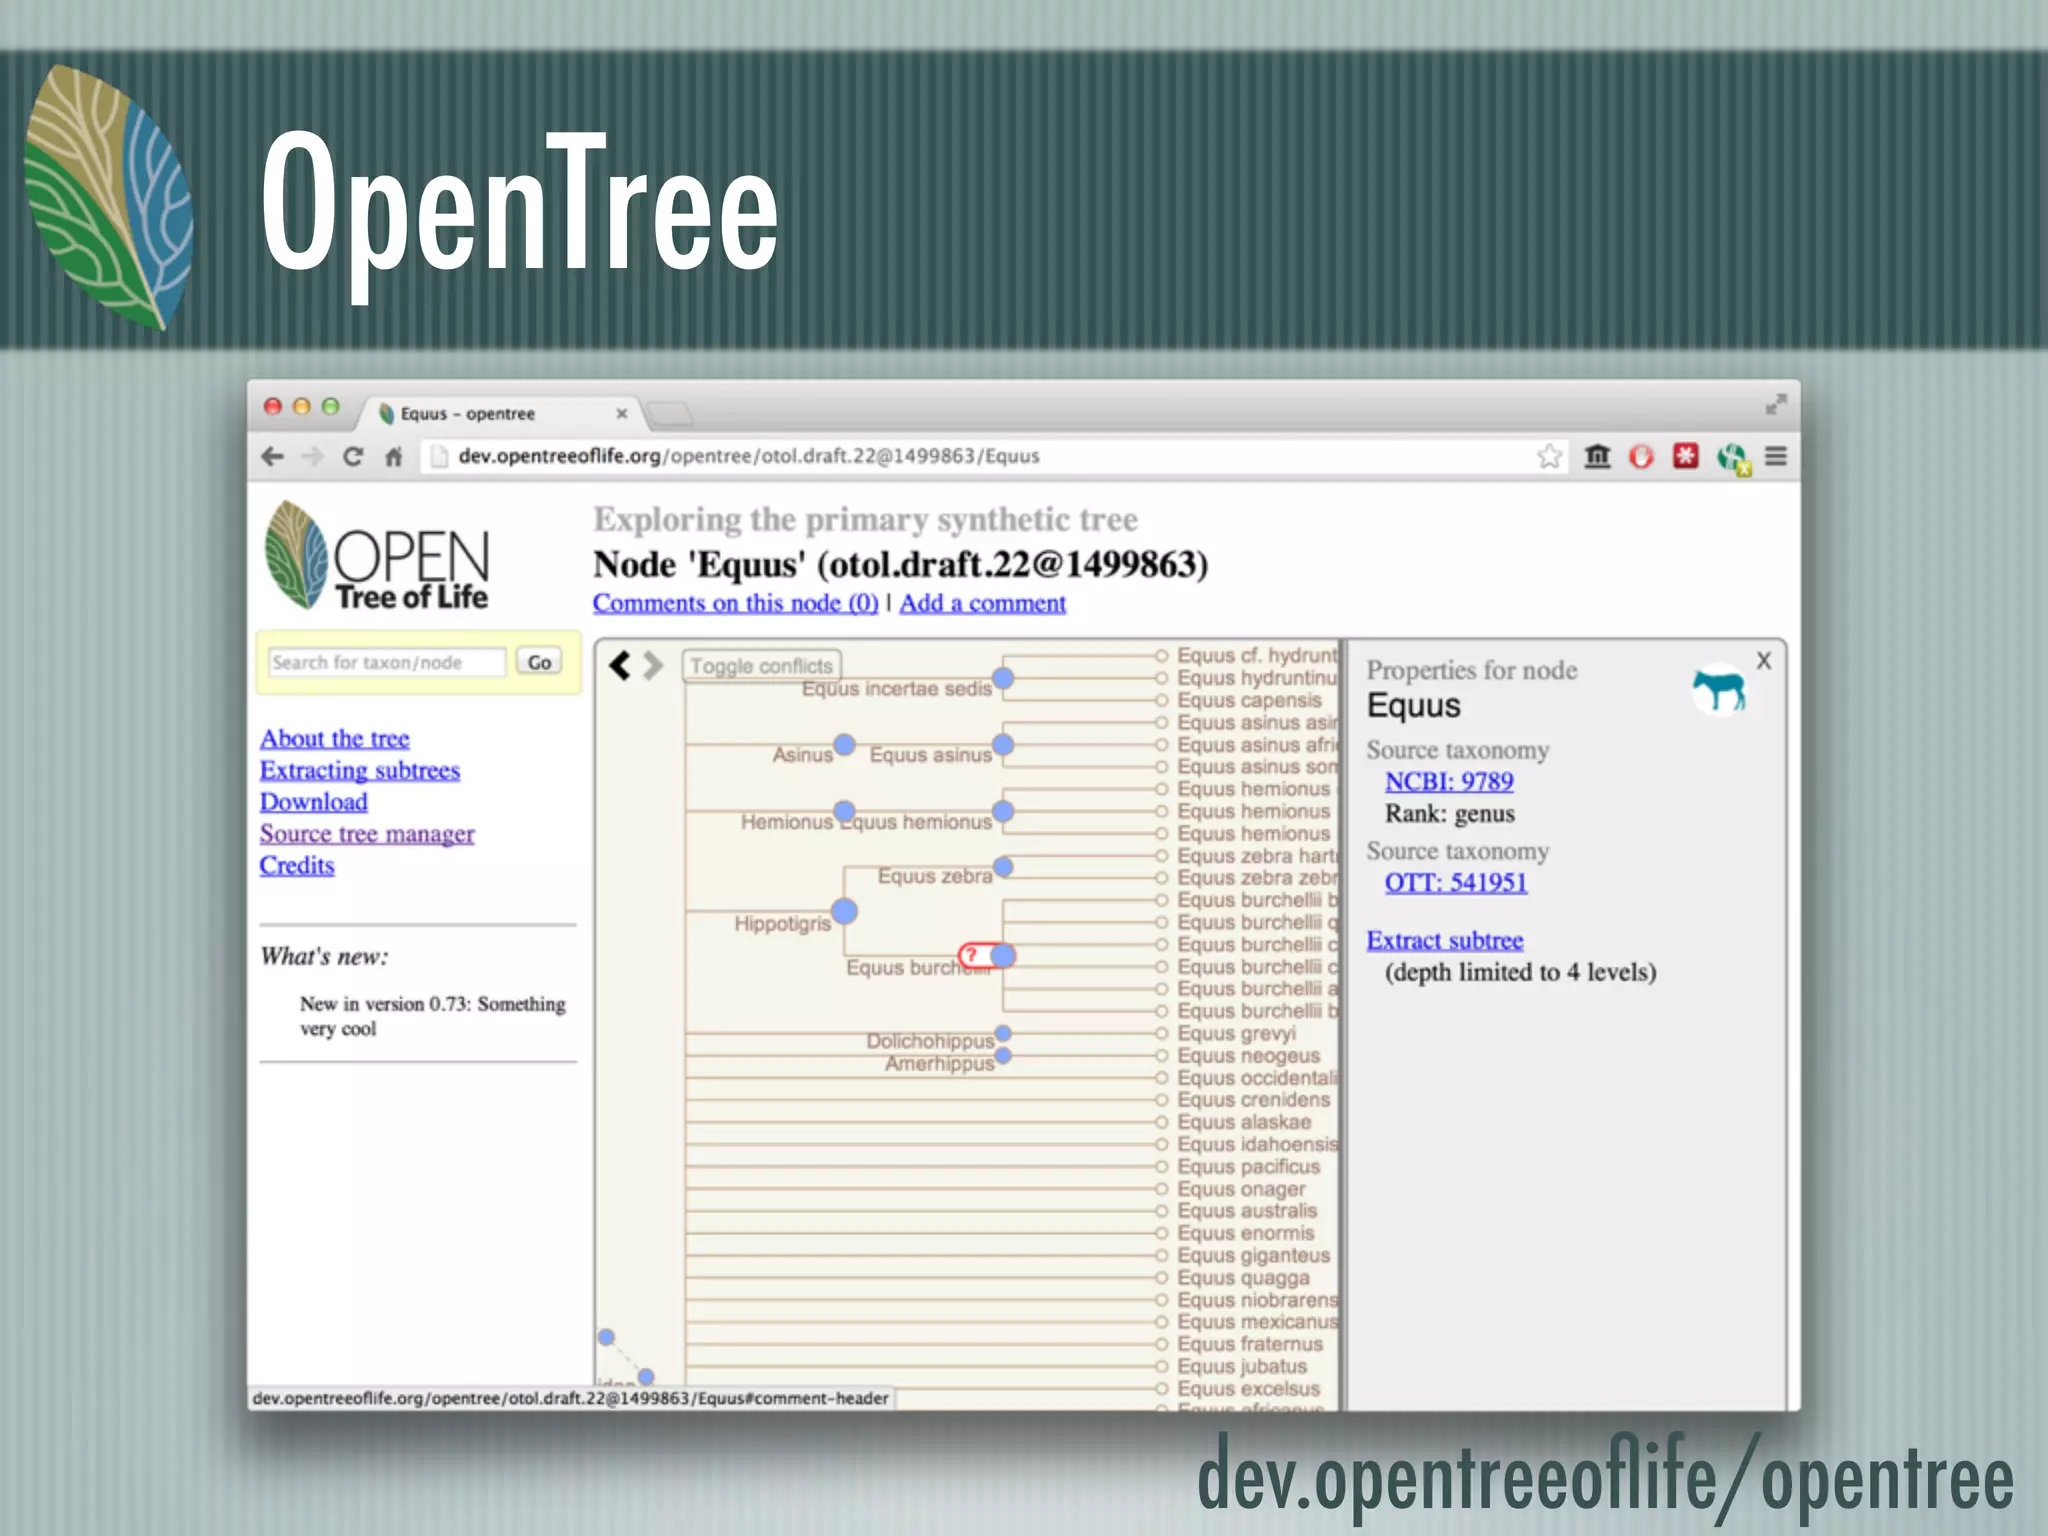
Task: Click the museum building extension icon
Action: [1597, 456]
